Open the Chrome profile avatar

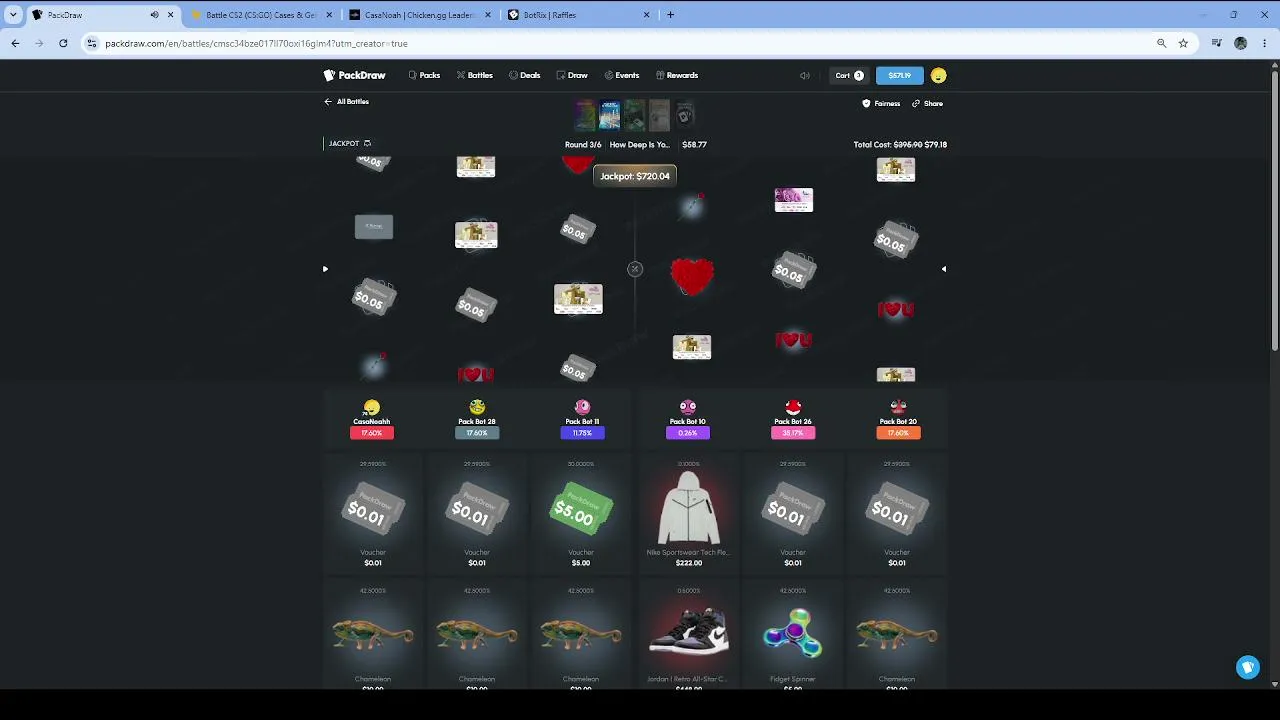1241,43
